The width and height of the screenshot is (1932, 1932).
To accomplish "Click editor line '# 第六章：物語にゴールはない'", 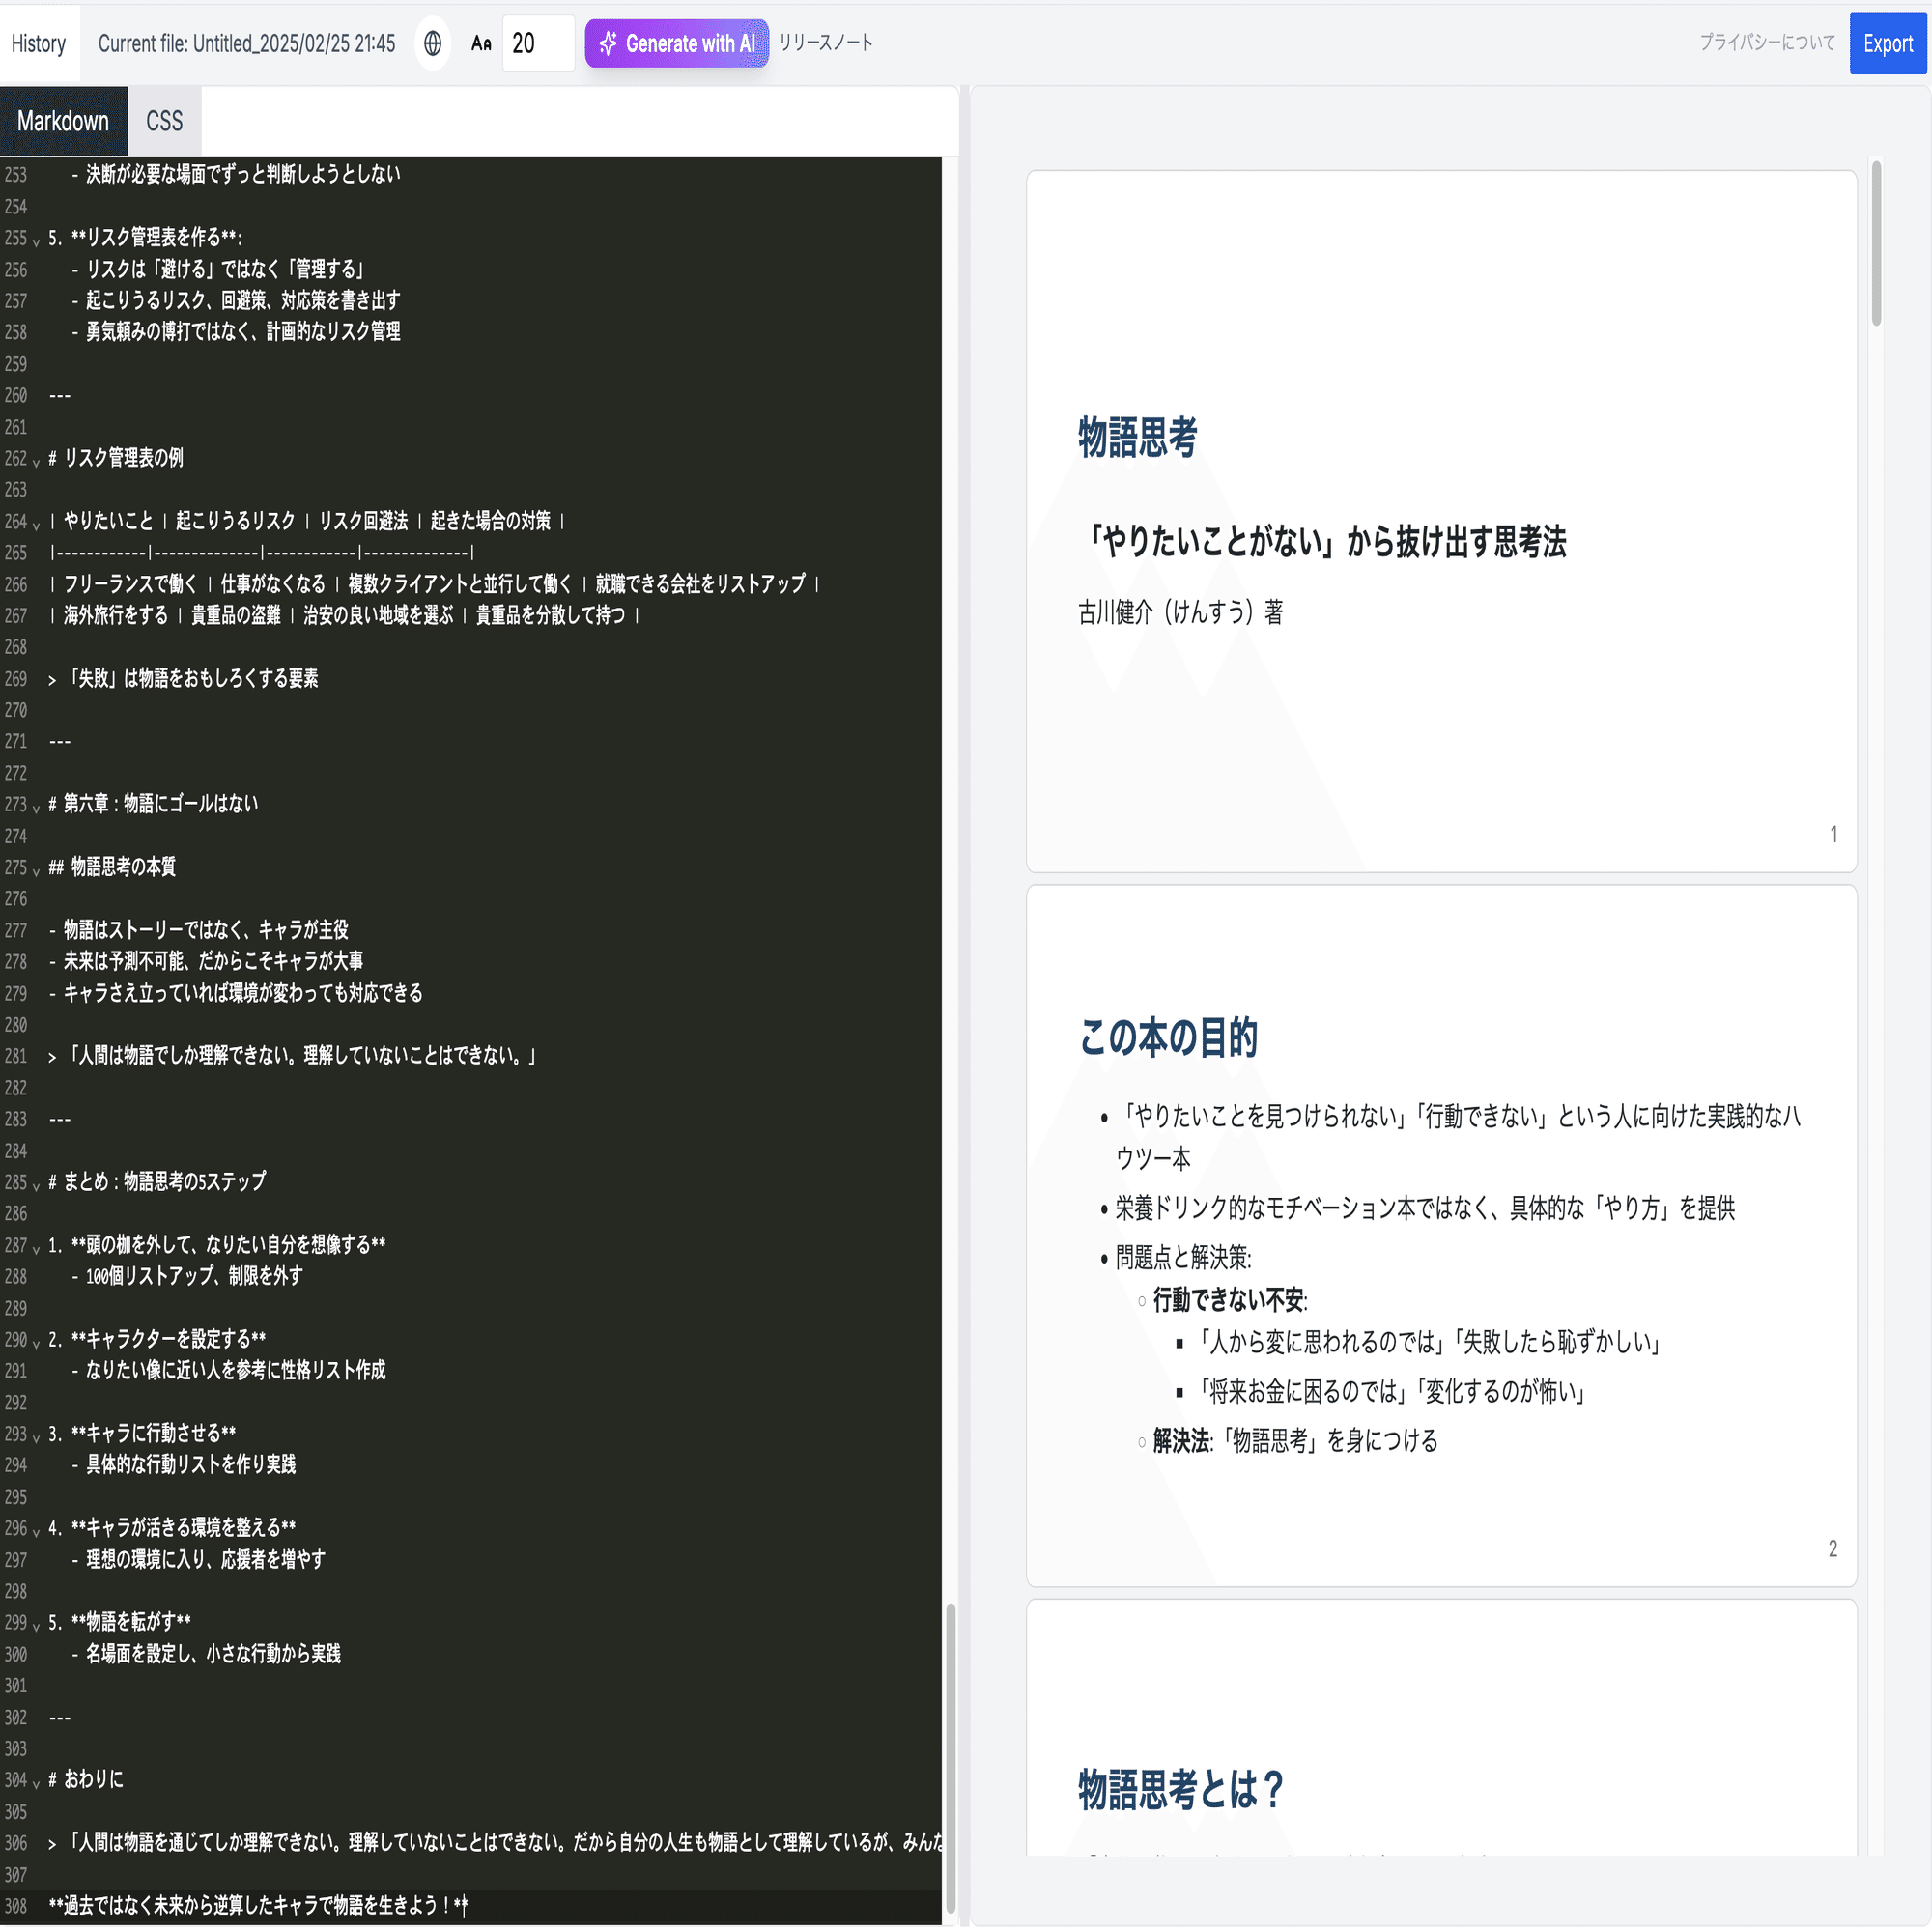I will [153, 804].
